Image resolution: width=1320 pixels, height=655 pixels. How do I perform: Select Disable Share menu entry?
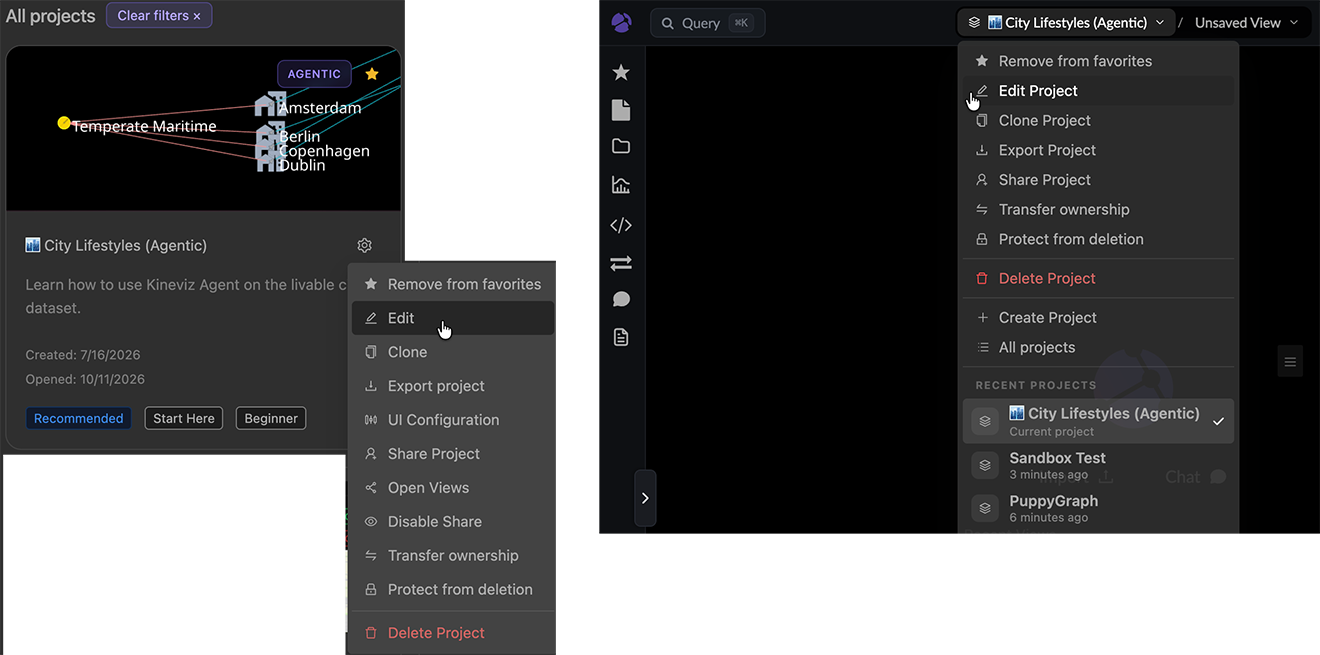(452, 522)
